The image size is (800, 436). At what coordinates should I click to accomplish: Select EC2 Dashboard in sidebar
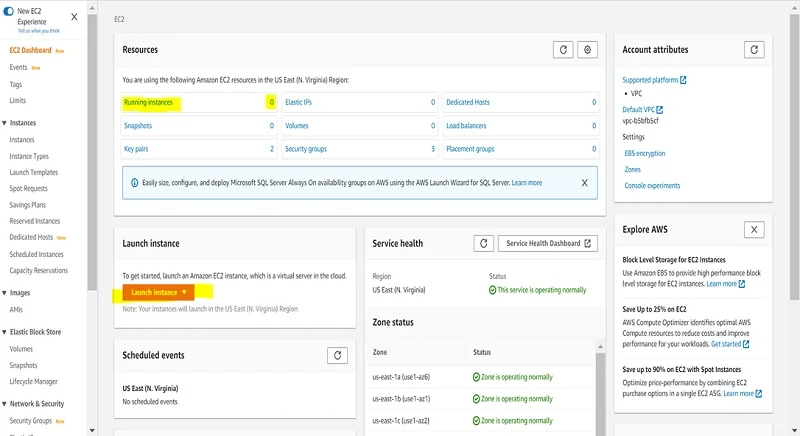coord(30,50)
